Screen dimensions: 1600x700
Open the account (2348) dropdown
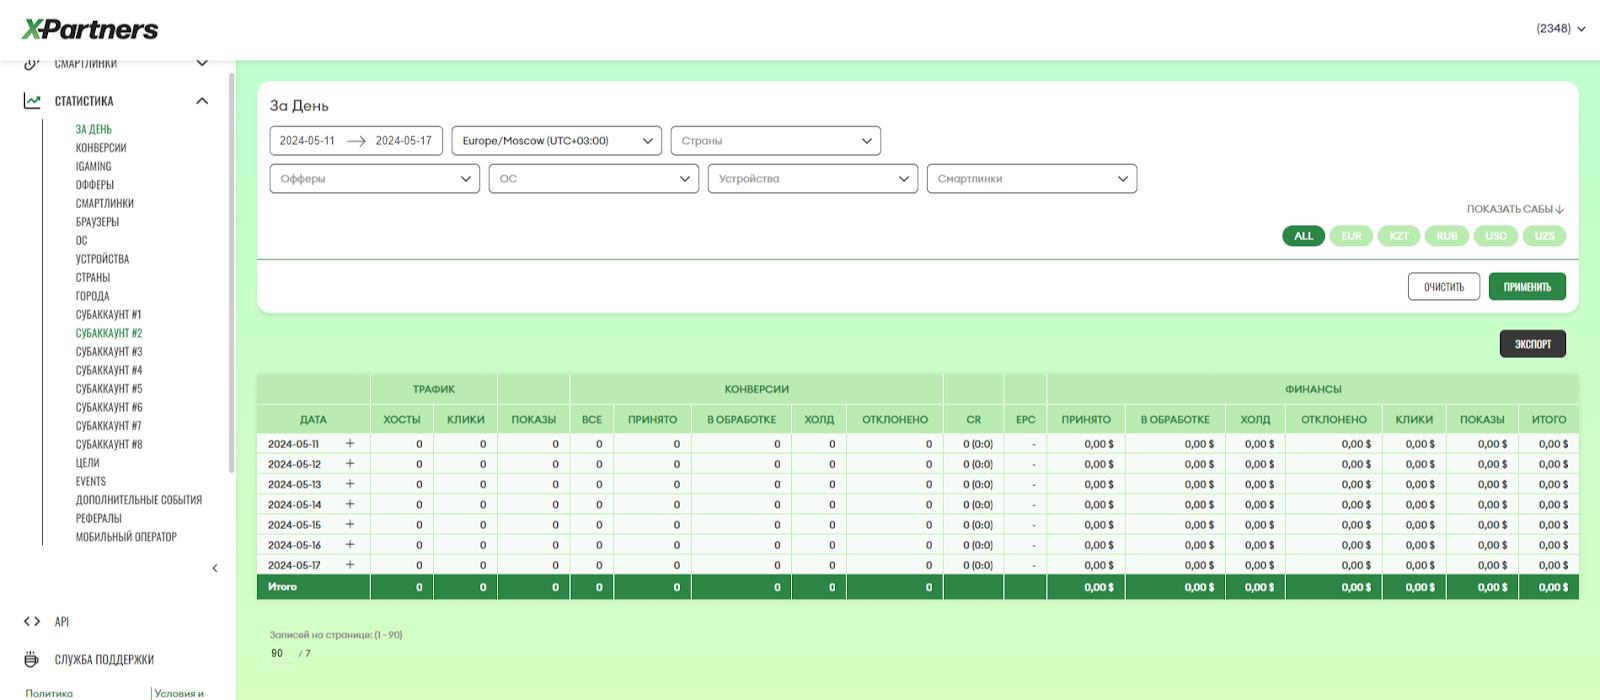pyautogui.click(x=1561, y=29)
